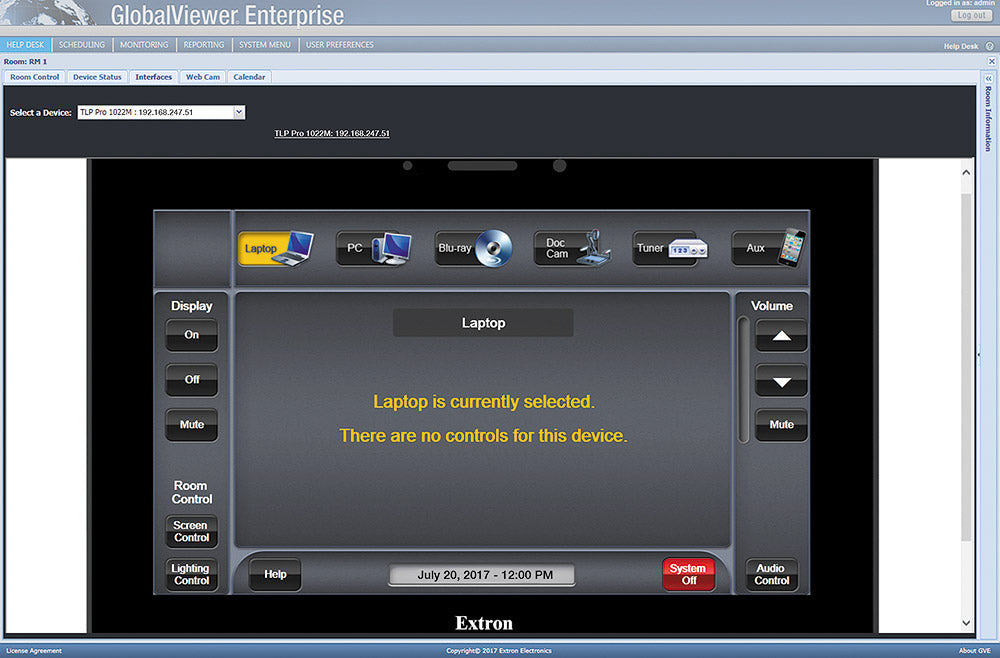This screenshot has height=658, width=1000.
Task: Turn the Display Off
Action: coord(191,380)
